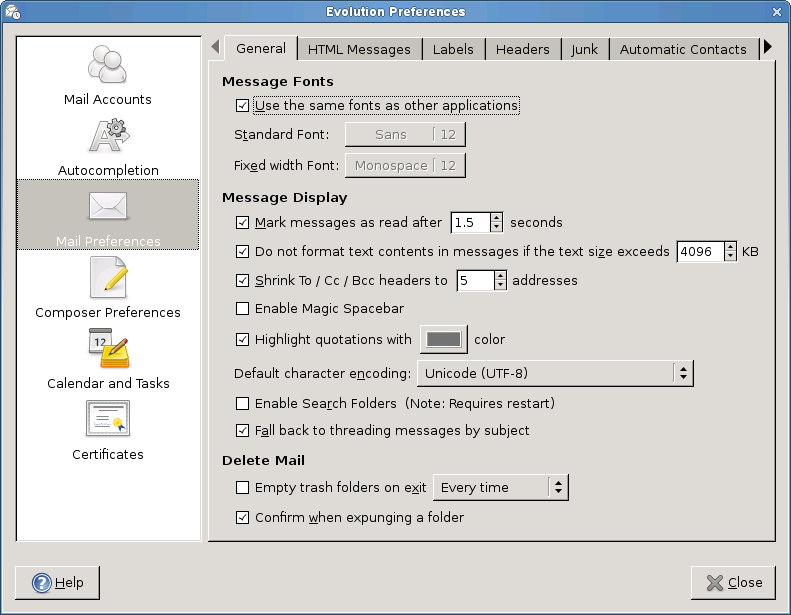Open the quotation highlight color picker
The width and height of the screenshot is (791, 615).
pyautogui.click(x=443, y=340)
